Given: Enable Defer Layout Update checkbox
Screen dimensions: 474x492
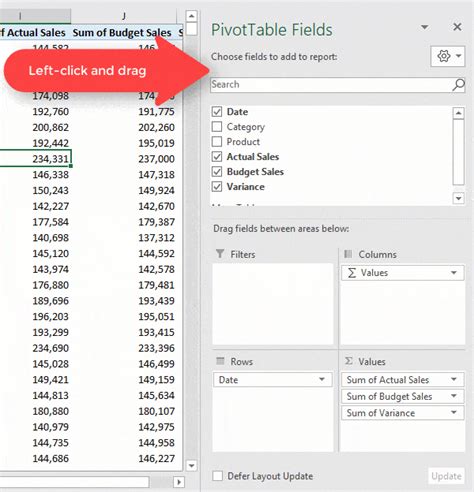Looking at the screenshot, I should pos(218,476).
